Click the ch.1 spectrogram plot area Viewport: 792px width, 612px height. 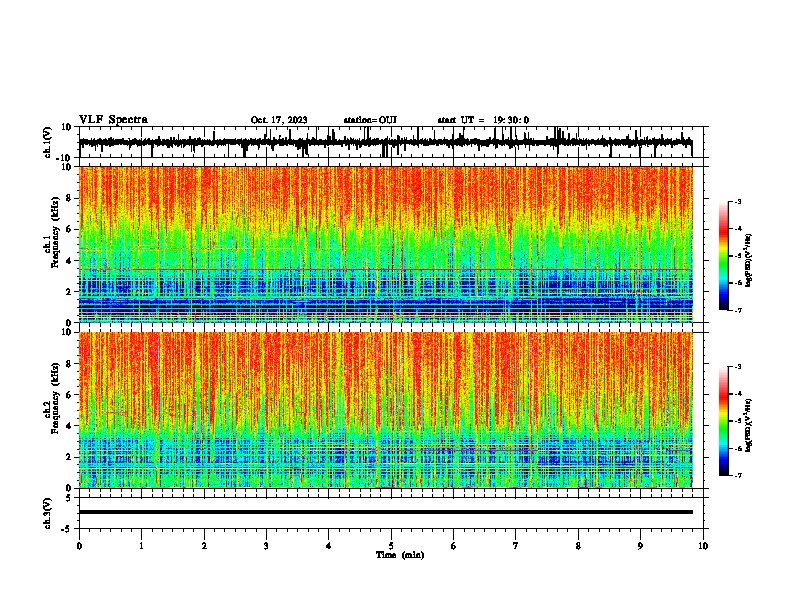pyautogui.click(x=385, y=244)
